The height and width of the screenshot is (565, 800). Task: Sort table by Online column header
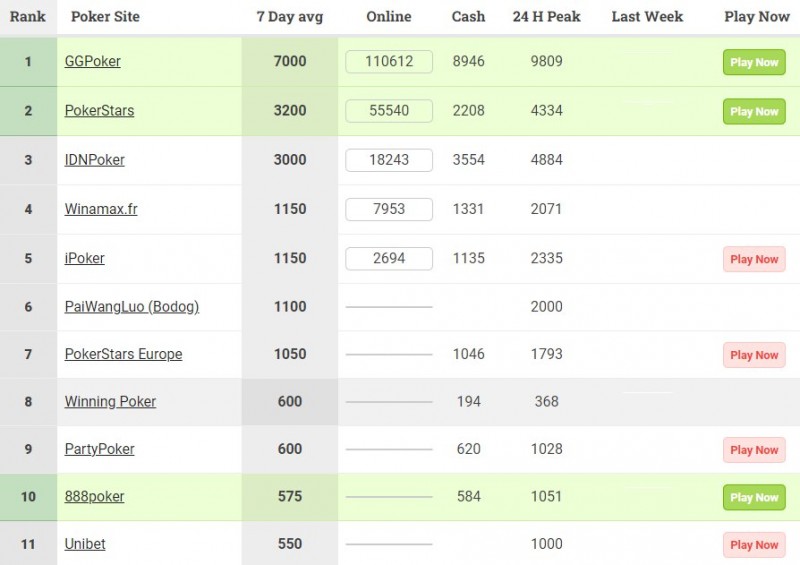[x=389, y=16]
